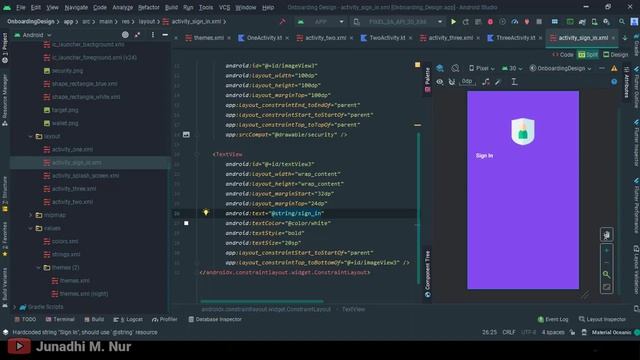This screenshot has width=640, height=360.
Task: Click the Clear Constraints icon
Action: coord(486,82)
